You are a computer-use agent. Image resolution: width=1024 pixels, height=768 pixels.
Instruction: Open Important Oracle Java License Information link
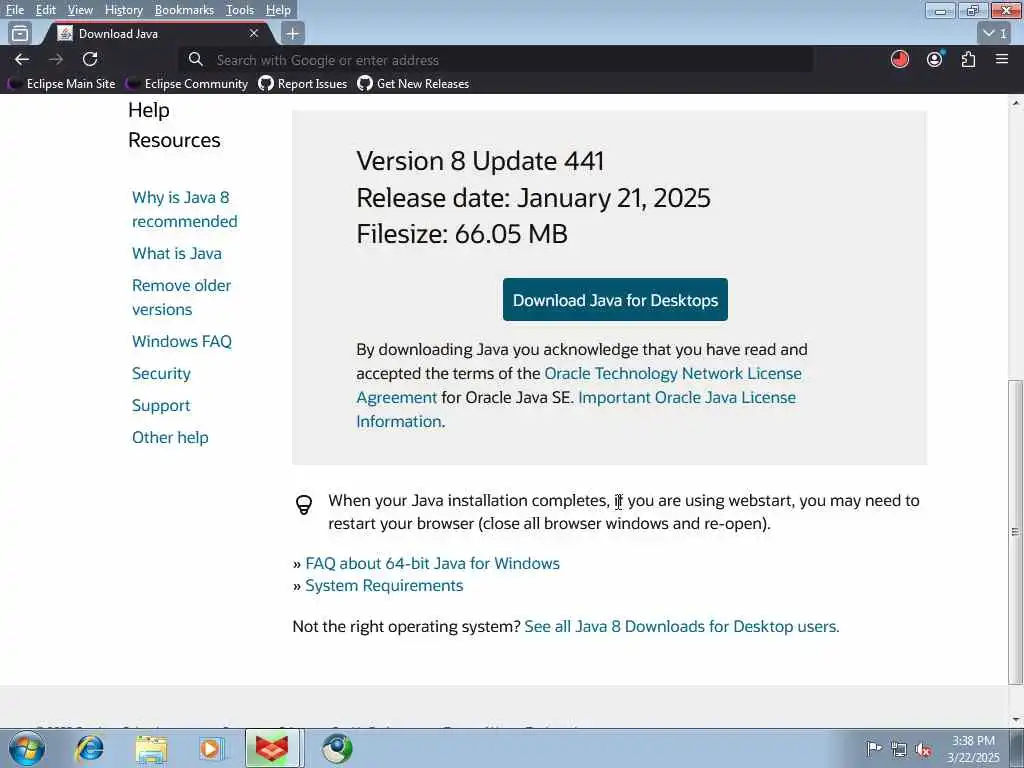pyautogui.click(x=687, y=398)
